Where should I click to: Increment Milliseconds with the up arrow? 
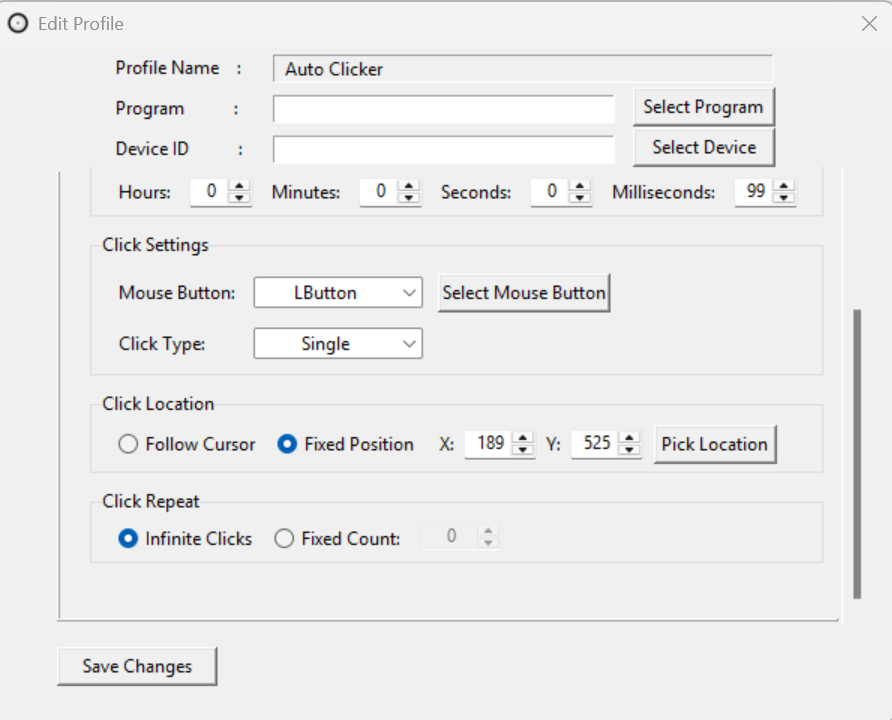pos(784,186)
